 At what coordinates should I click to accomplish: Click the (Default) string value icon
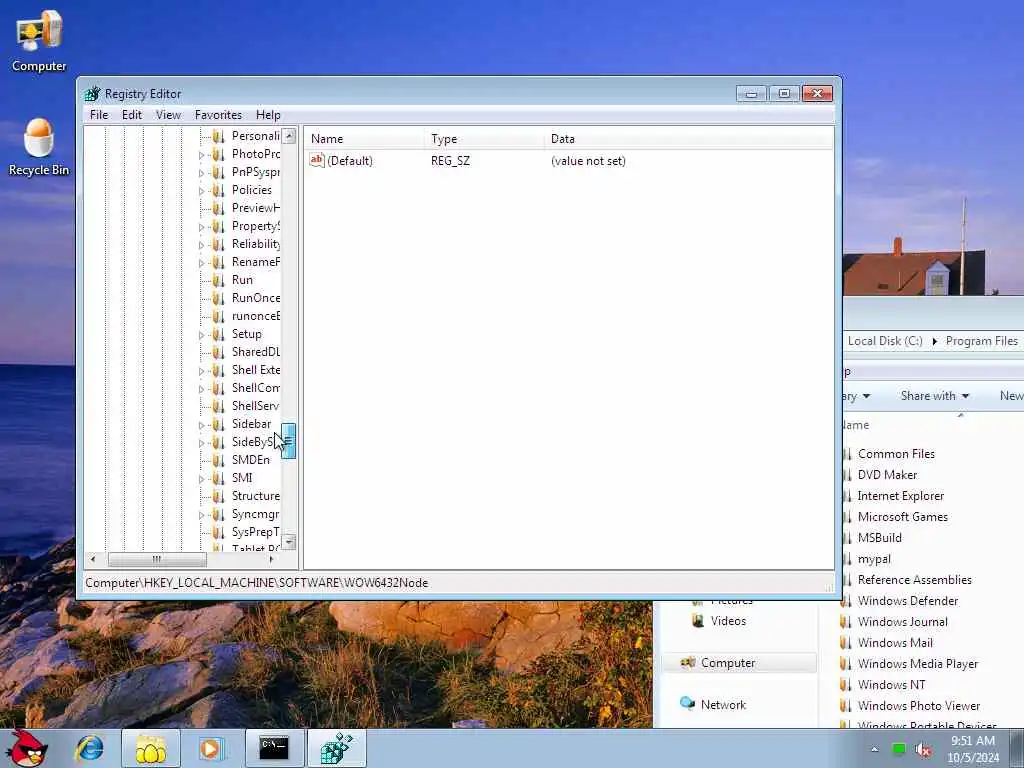pos(317,160)
